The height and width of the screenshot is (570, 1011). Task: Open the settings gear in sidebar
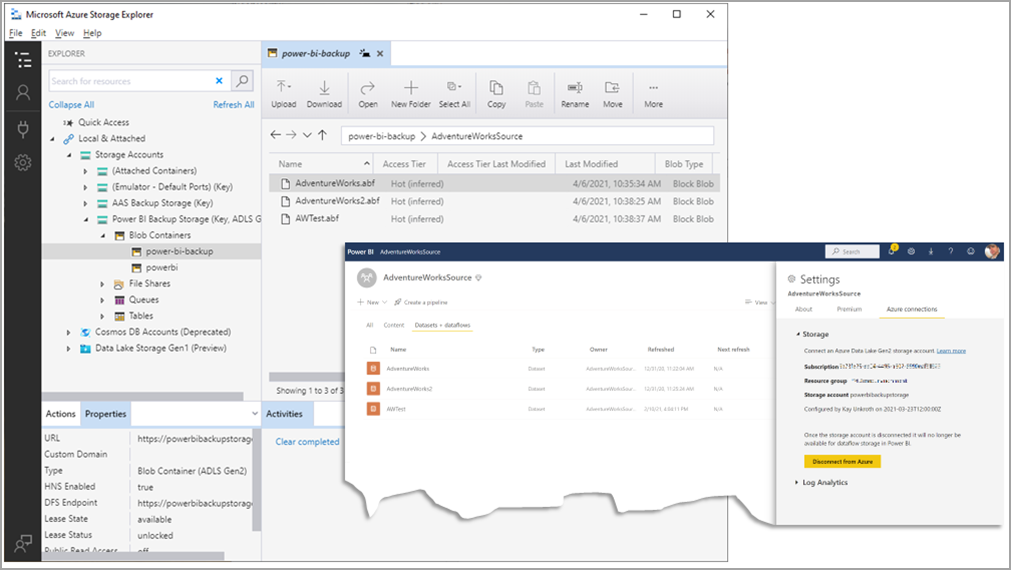pyautogui.click(x=23, y=162)
